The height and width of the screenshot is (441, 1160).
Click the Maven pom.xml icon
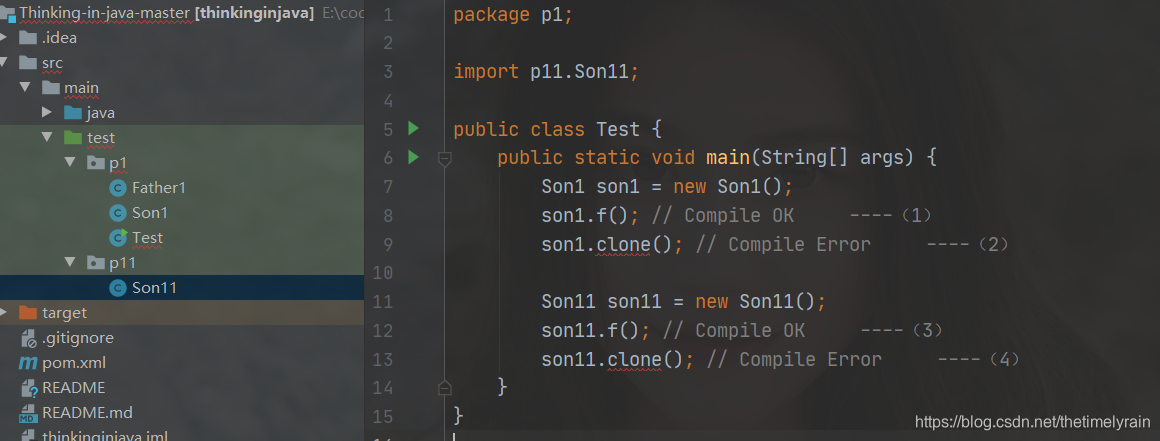tap(28, 363)
